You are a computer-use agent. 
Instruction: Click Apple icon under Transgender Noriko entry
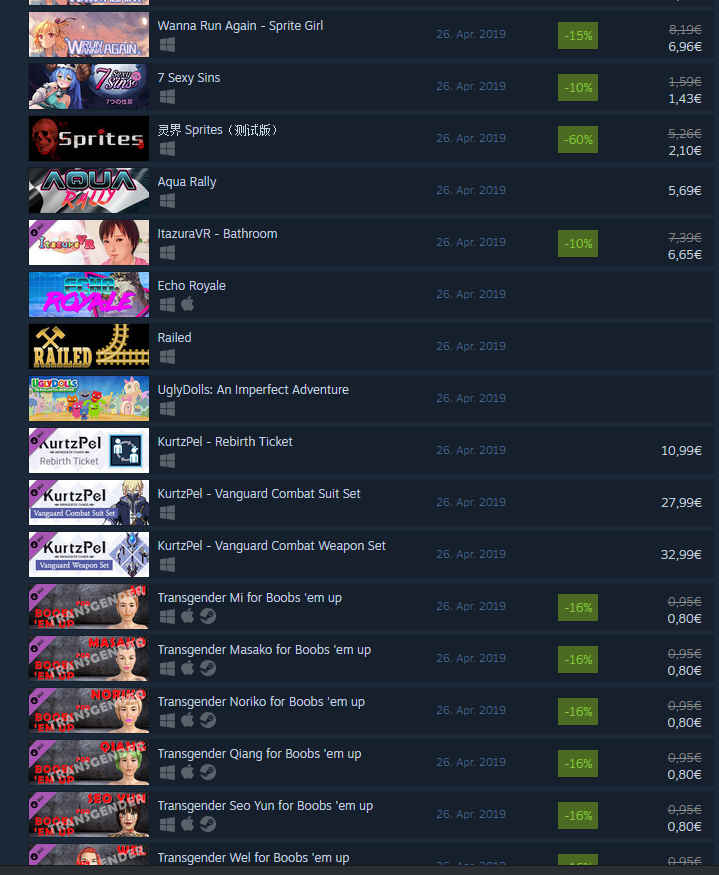click(188, 720)
